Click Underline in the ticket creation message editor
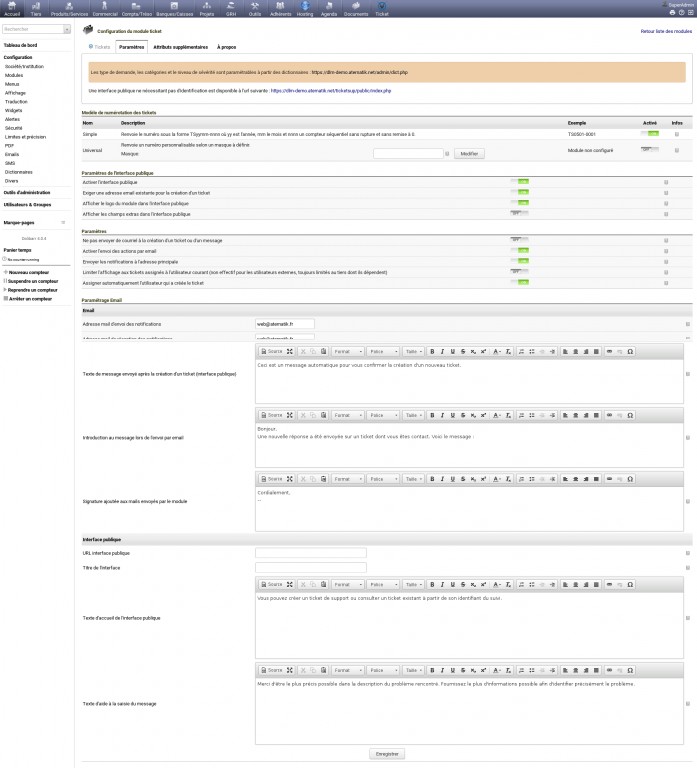The image size is (697, 768). point(453,352)
